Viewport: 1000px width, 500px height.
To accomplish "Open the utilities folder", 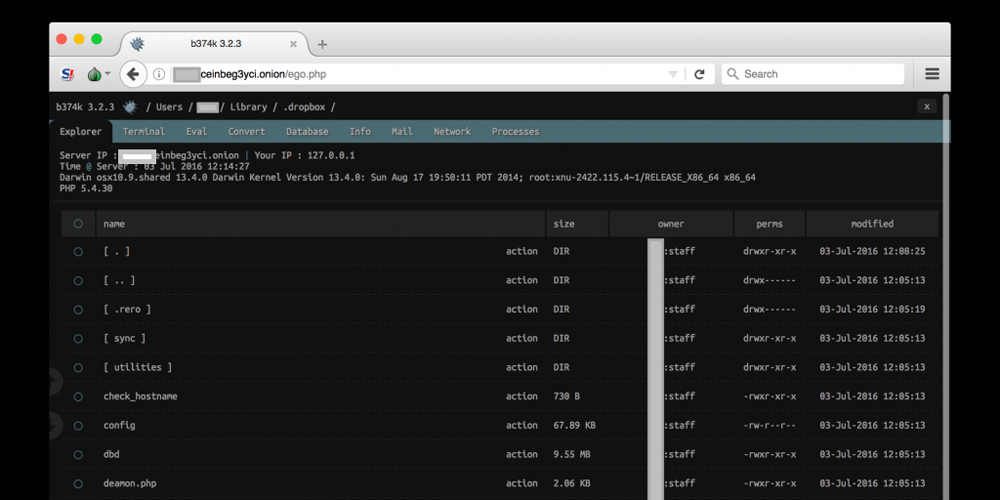I will pyautogui.click(x=138, y=367).
